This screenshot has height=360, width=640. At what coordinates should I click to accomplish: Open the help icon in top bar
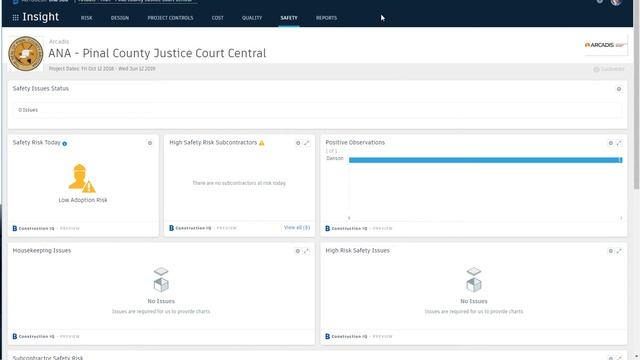600,2
